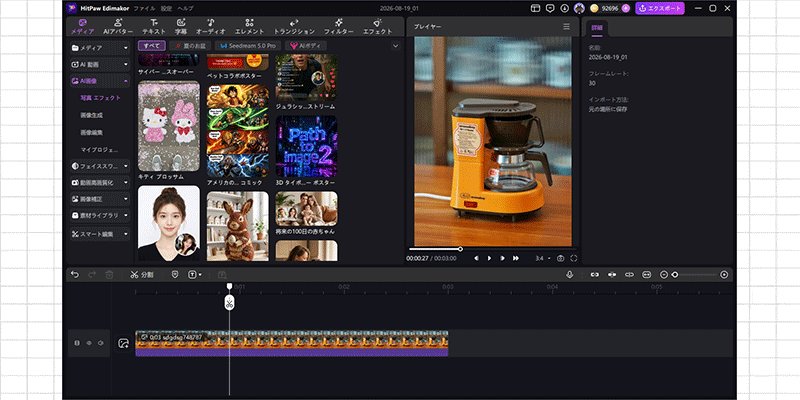Screen dimensions: 800x400
Task: Select the フィルター tab
Action: click(339, 27)
